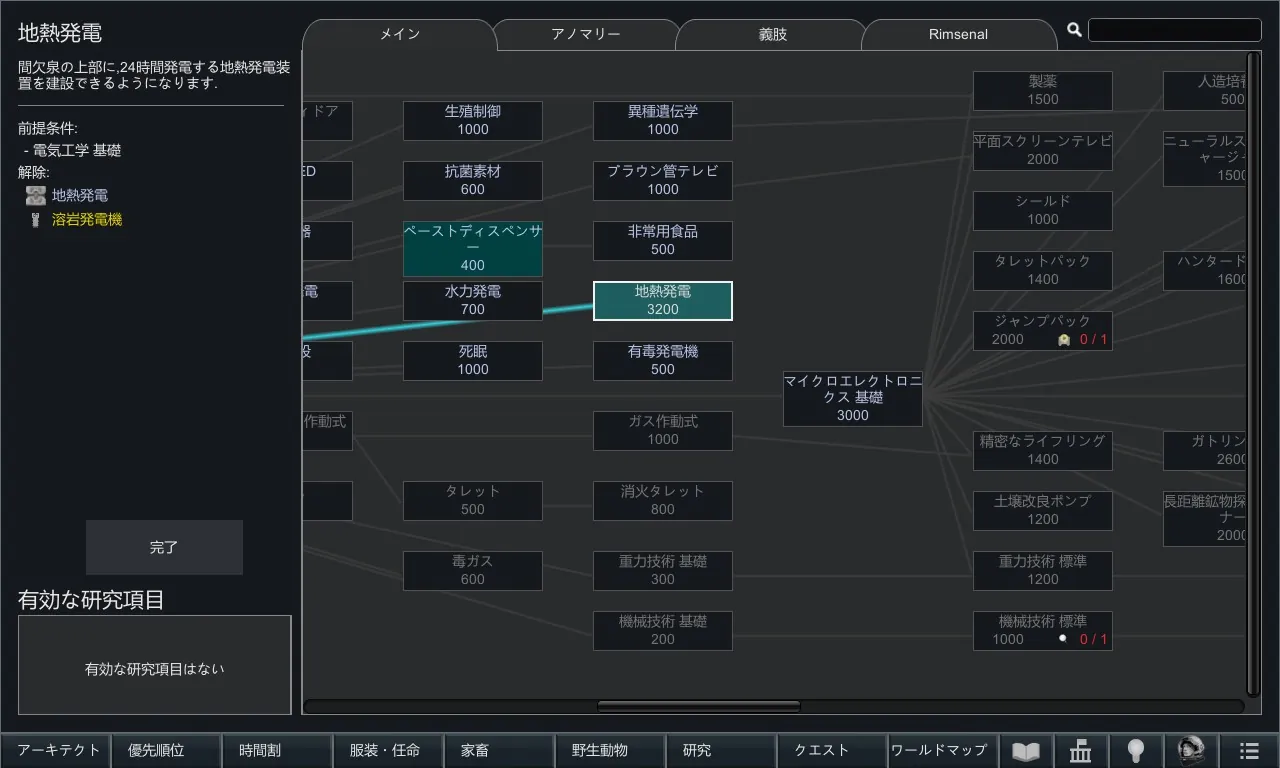Click the 溶岩発電機 yellow link text
Image resolution: width=1280 pixels, height=768 pixels.
(x=87, y=220)
